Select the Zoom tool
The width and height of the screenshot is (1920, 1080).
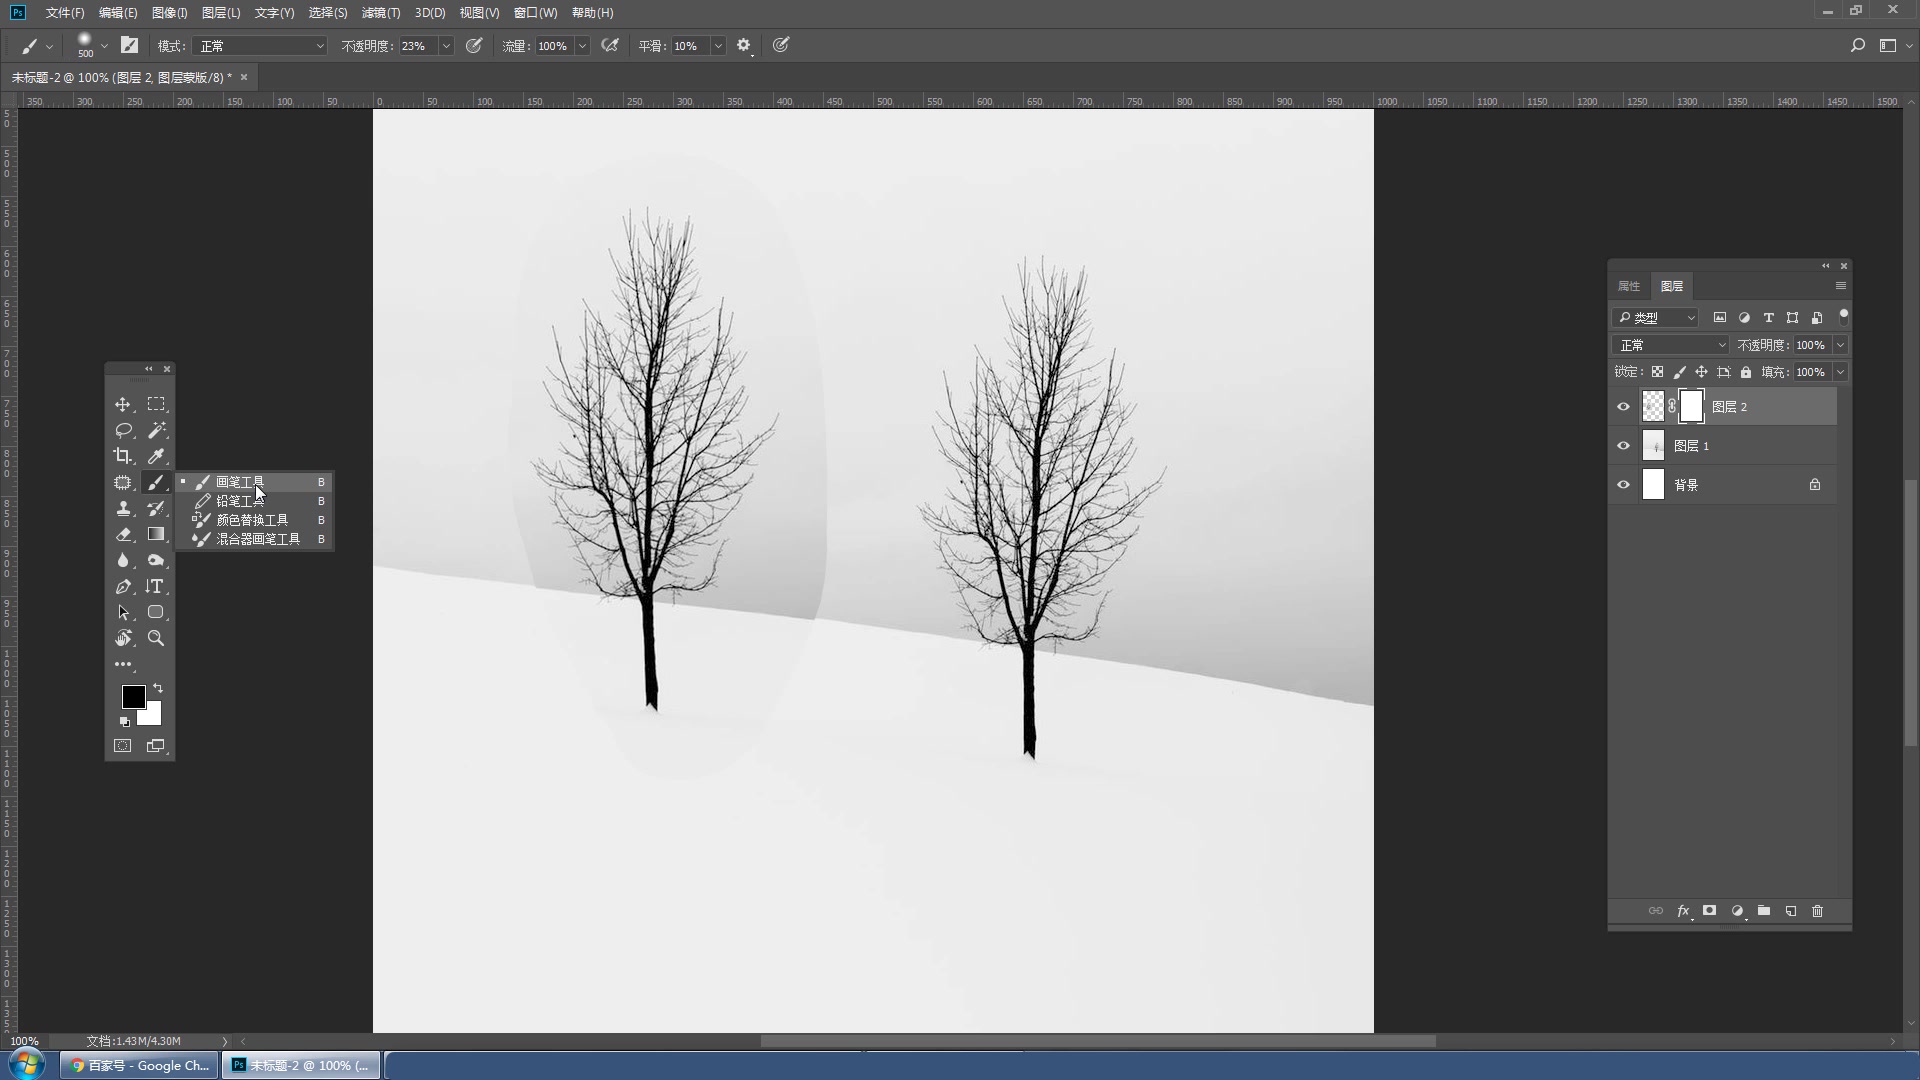156,638
